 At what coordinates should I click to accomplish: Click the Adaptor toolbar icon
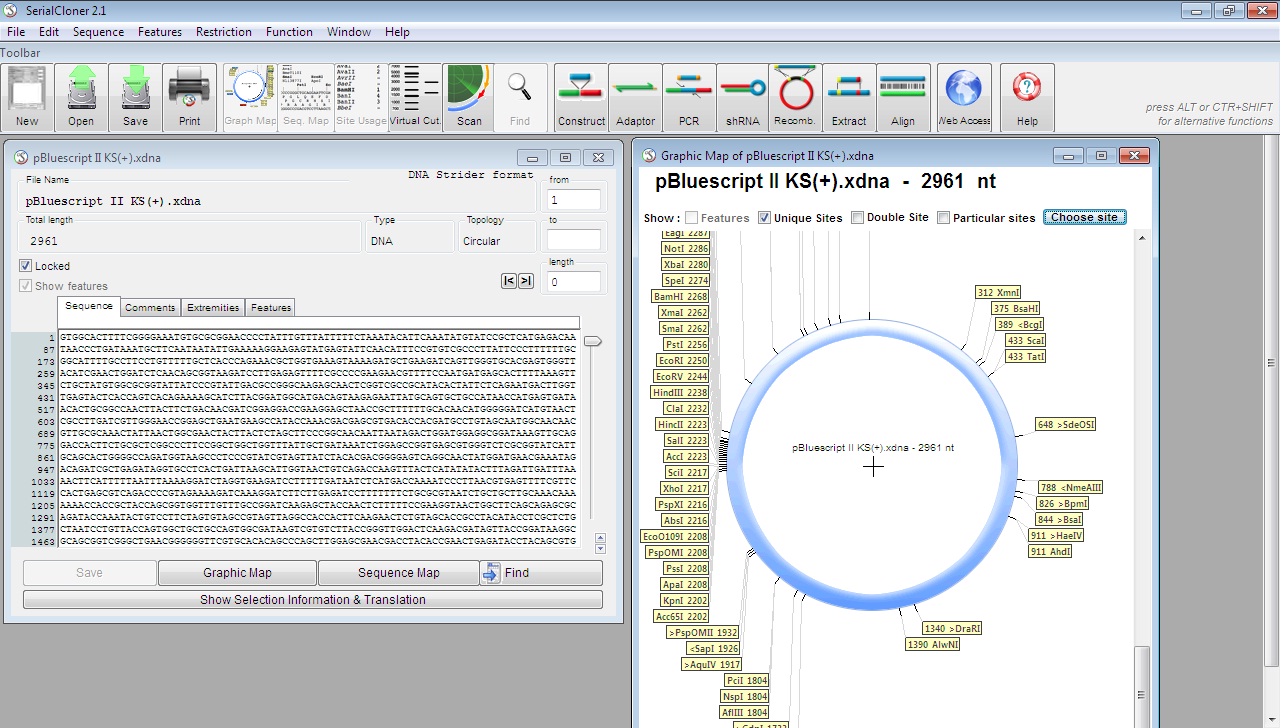point(635,97)
